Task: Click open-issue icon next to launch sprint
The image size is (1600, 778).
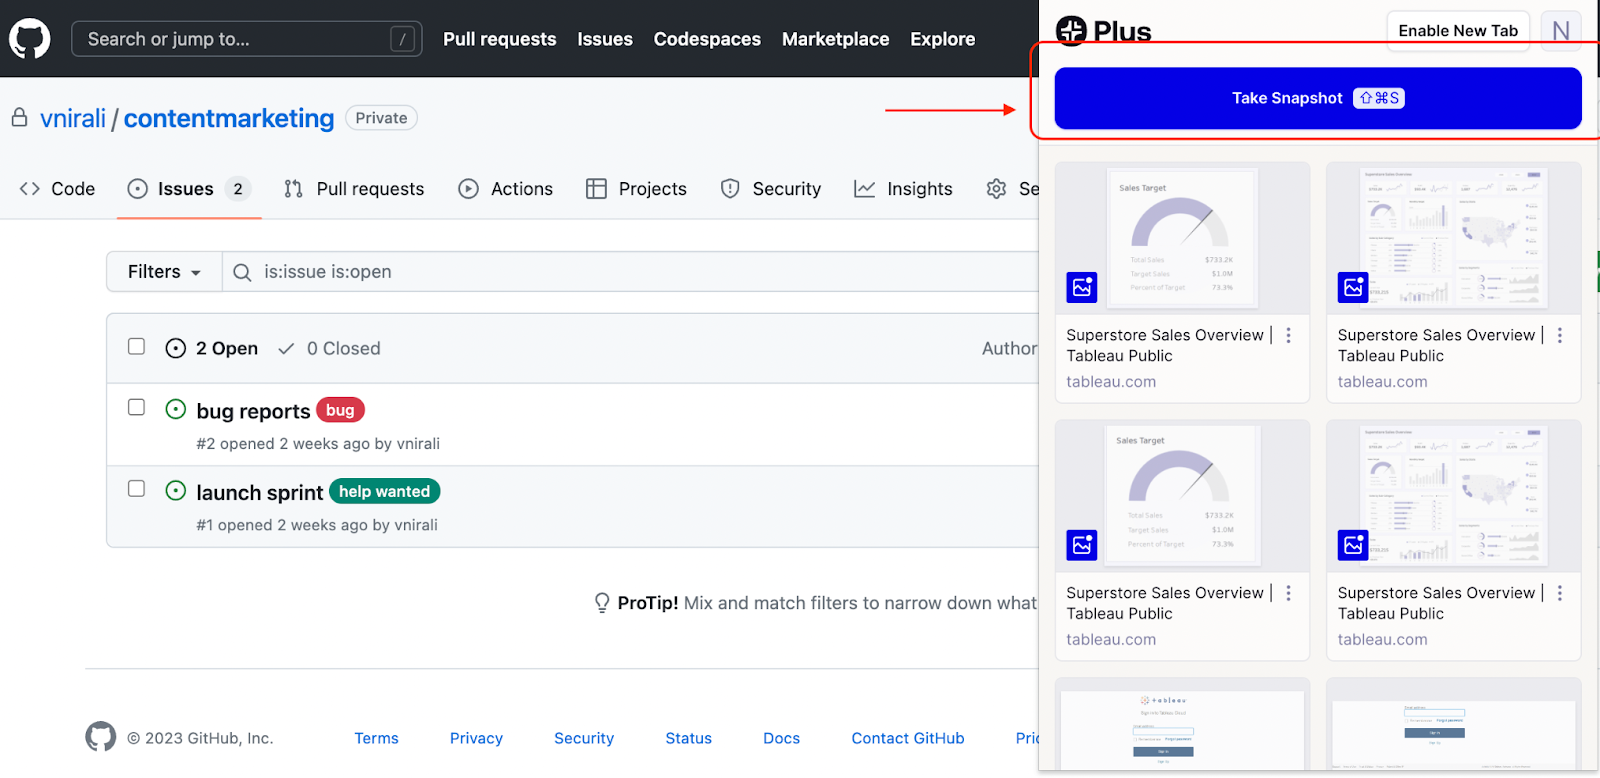Action: (x=176, y=491)
